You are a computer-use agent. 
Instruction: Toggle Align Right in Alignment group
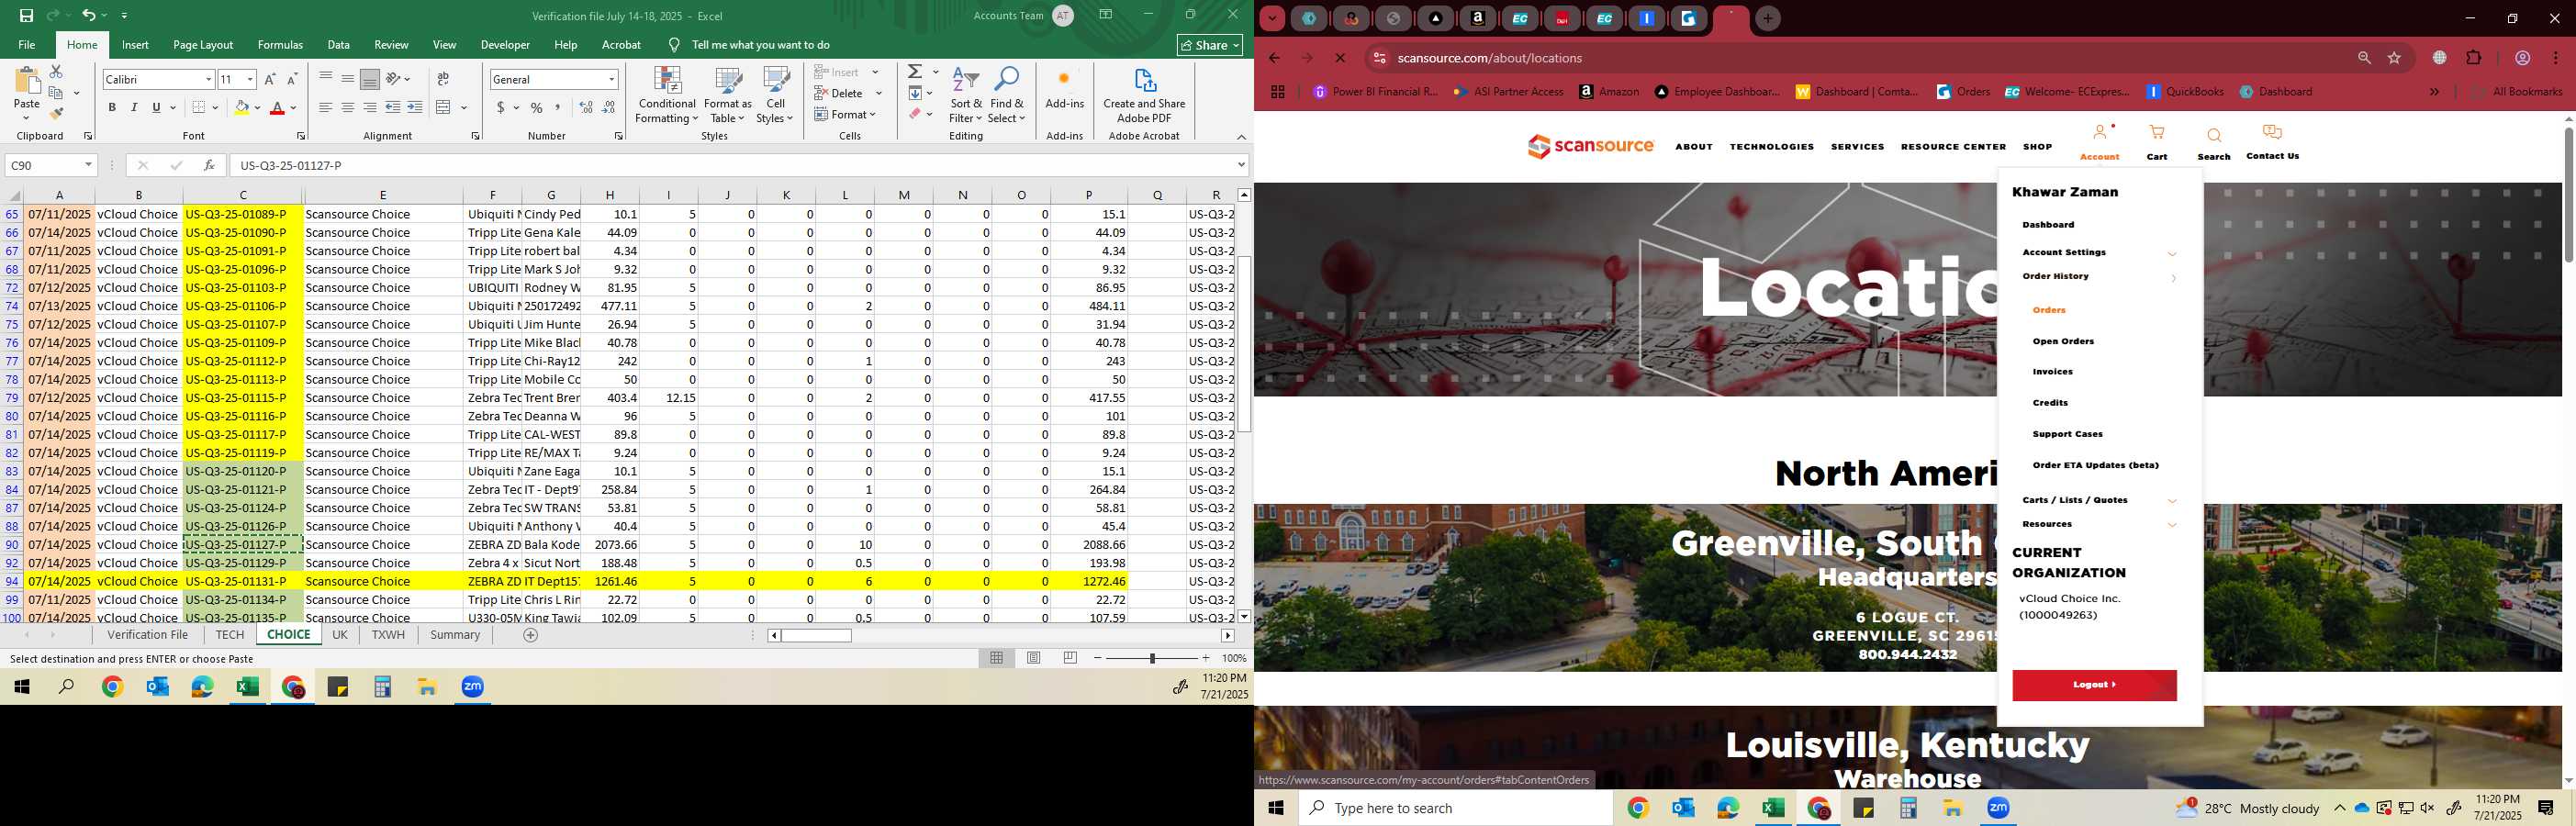point(369,107)
